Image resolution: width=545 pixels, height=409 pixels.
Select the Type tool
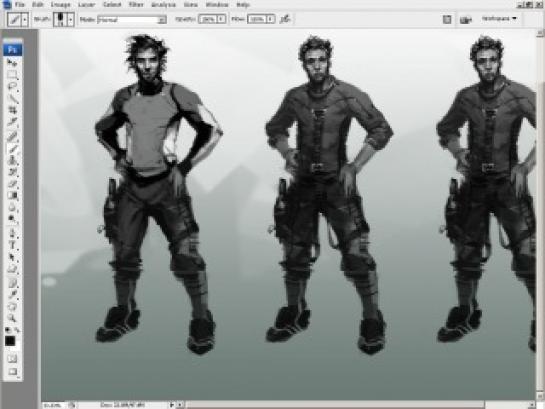[12, 245]
